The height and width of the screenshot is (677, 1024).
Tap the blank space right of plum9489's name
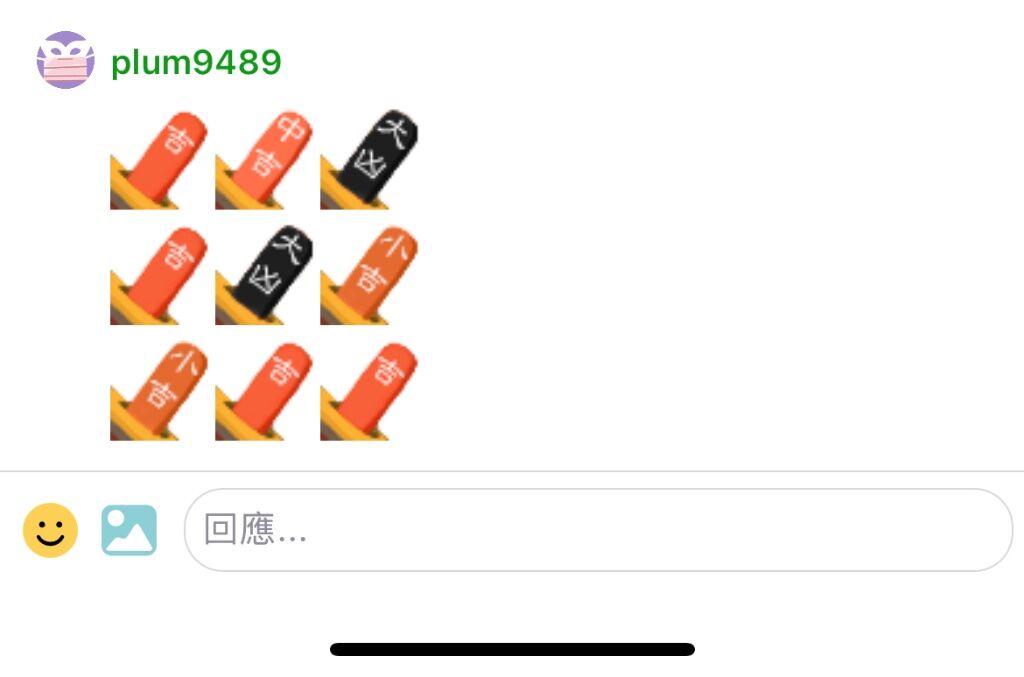click(653, 63)
